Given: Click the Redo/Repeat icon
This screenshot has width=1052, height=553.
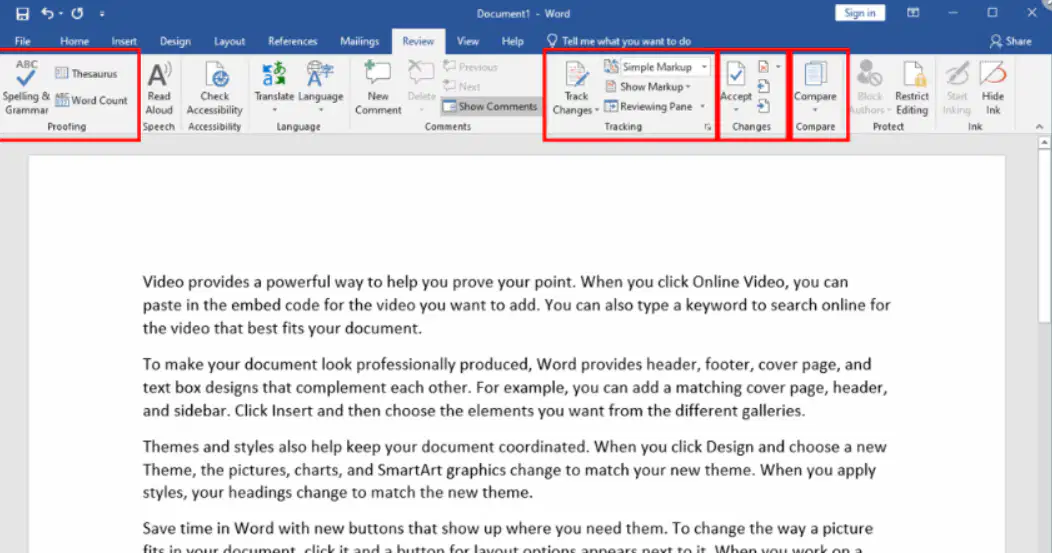Looking at the screenshot, I should 78,13.
